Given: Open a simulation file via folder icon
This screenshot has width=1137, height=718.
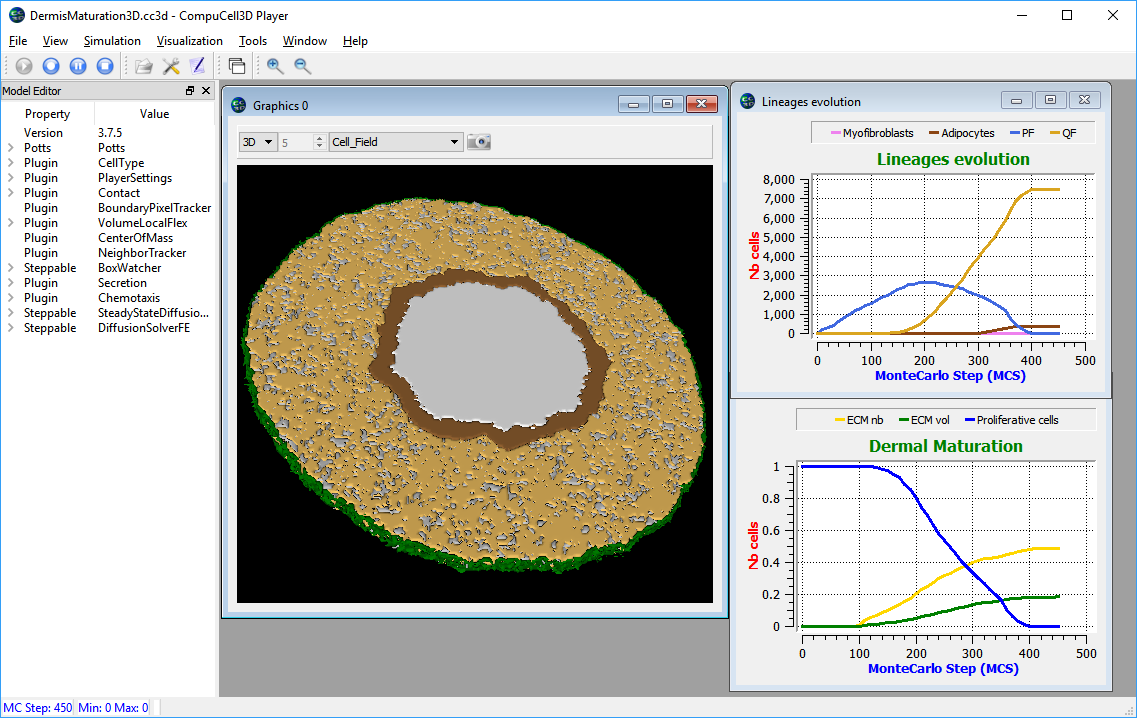Looking at the screenshot, I should point(144,66).
